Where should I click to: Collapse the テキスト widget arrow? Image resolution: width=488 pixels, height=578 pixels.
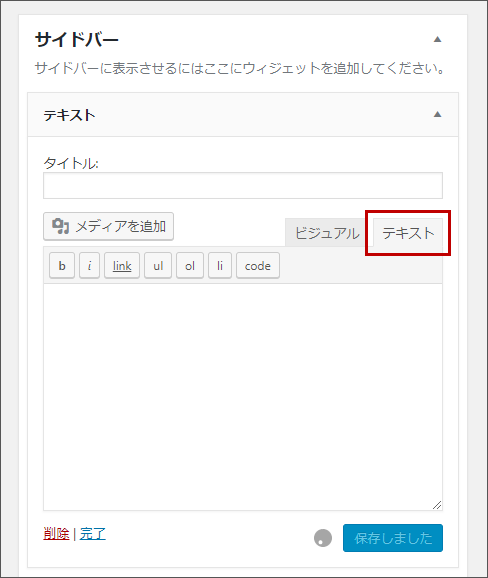(x=438, y=114)
